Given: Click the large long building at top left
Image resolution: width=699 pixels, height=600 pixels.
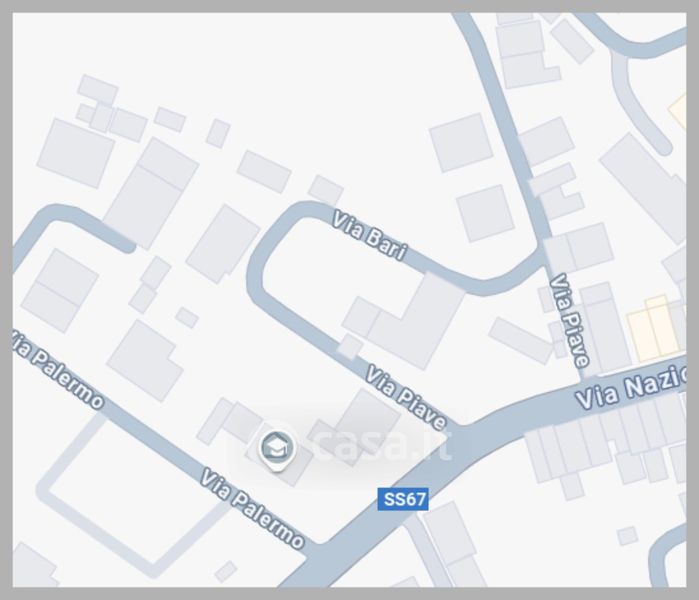Looking at the screenshot, I should click(x=150, y=193).
